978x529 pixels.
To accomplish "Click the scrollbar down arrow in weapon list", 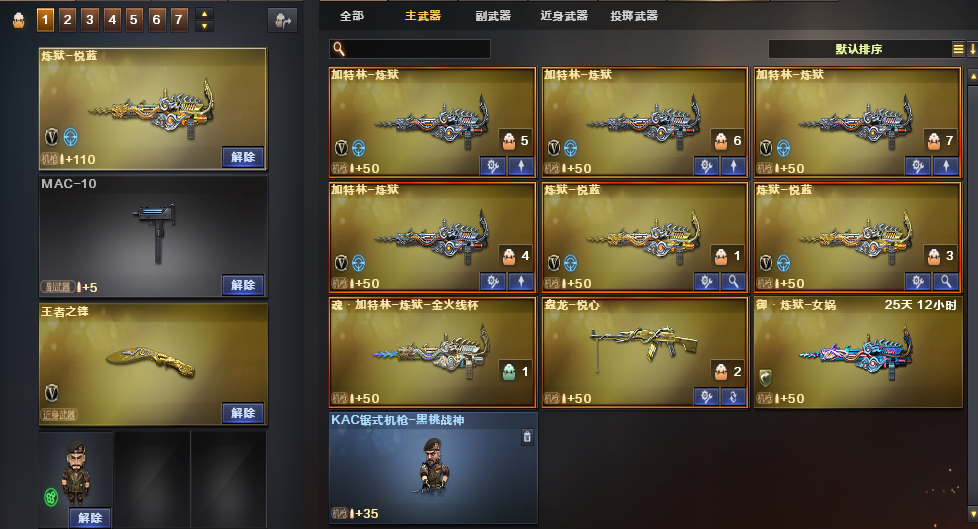I will (x=972, y=513).
